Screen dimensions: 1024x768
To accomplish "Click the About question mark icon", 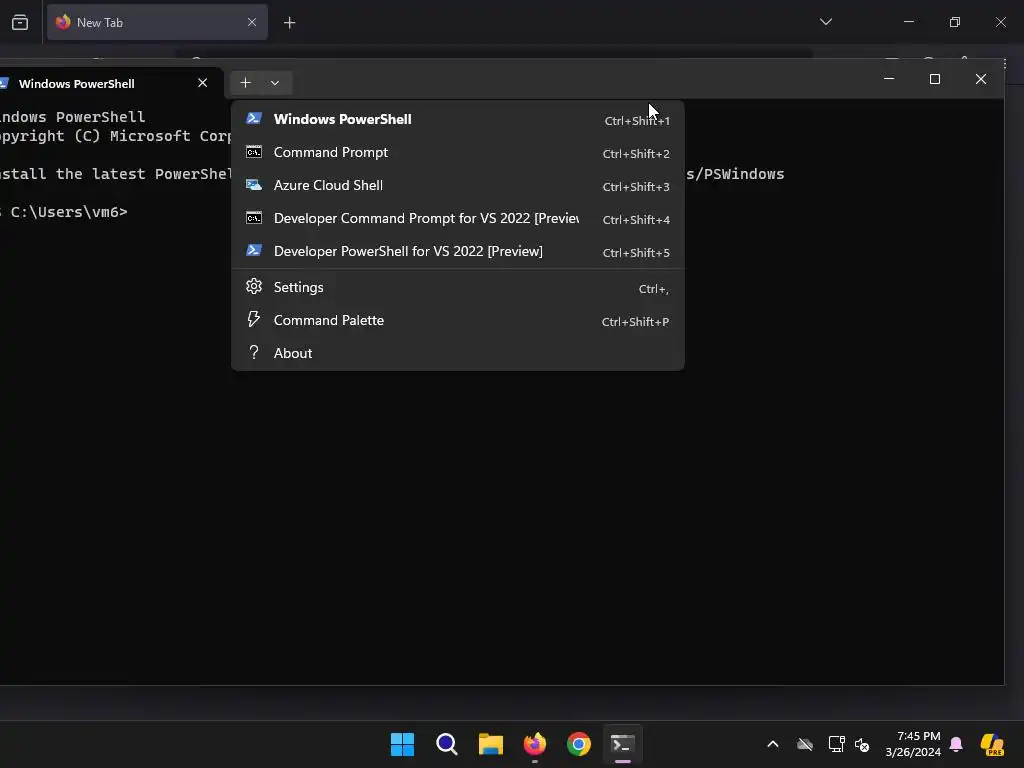I will 254,353.
